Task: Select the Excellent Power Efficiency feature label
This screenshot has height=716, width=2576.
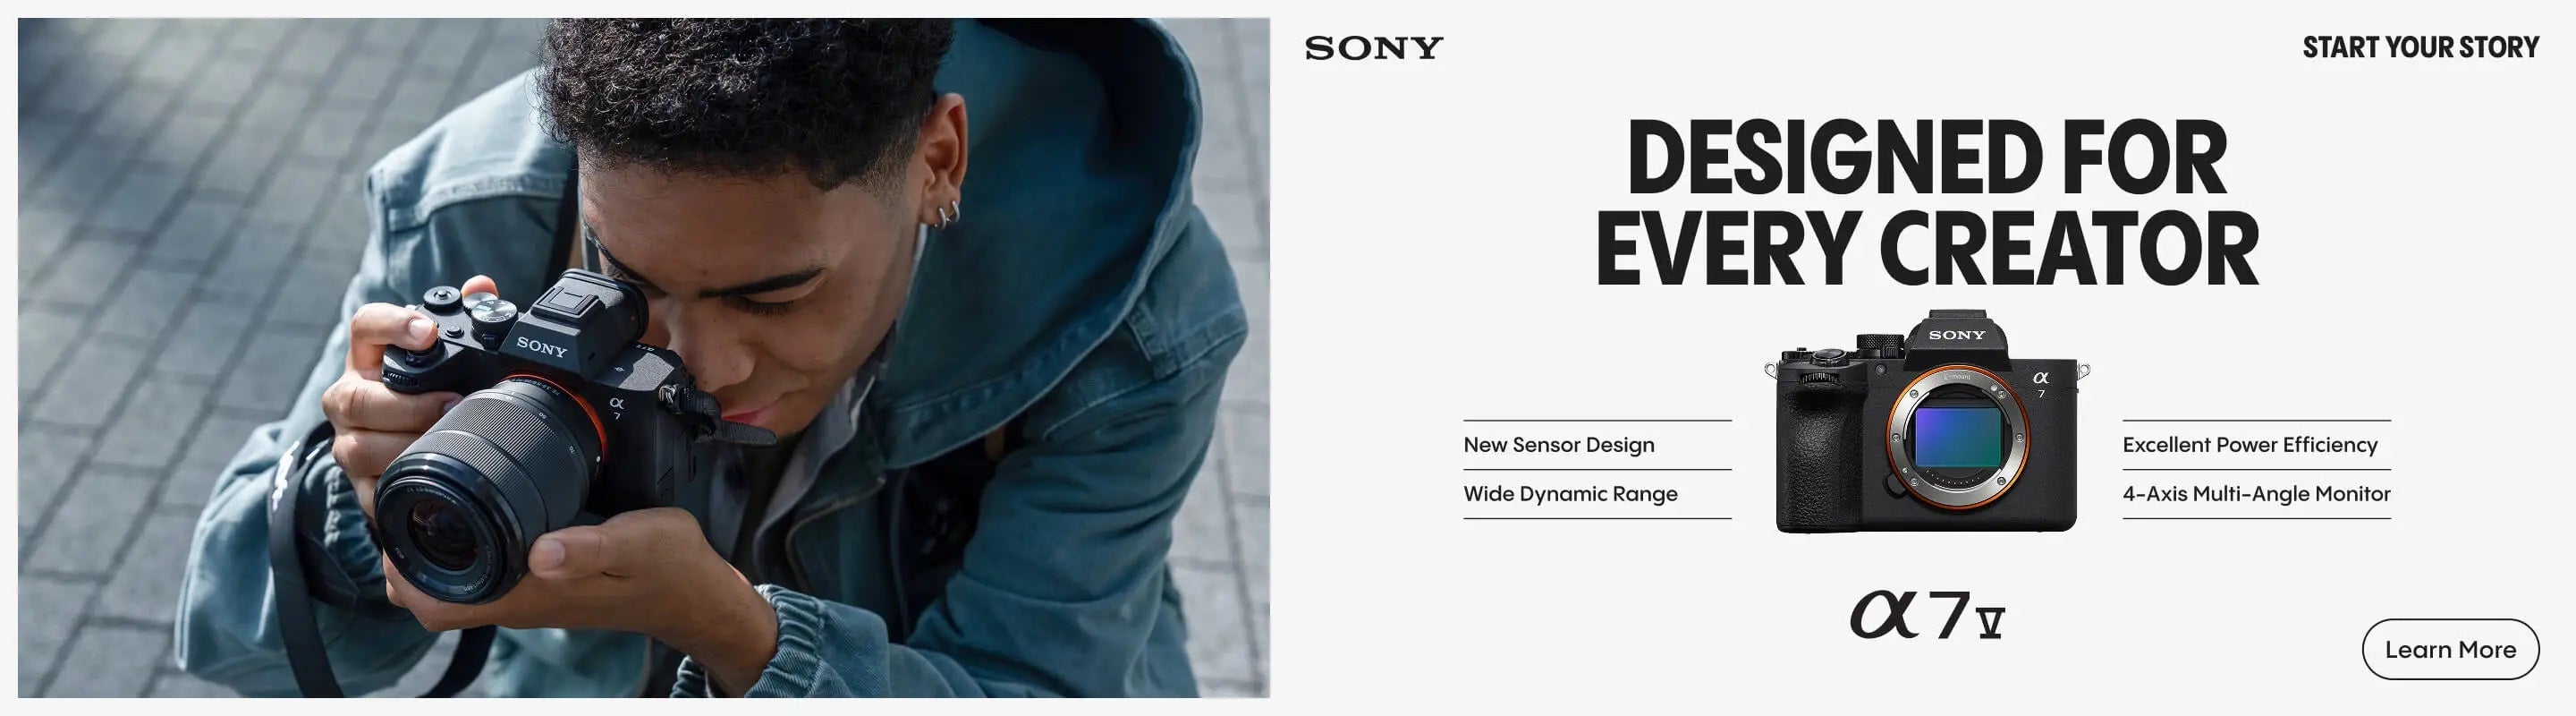Action: 2249,445
